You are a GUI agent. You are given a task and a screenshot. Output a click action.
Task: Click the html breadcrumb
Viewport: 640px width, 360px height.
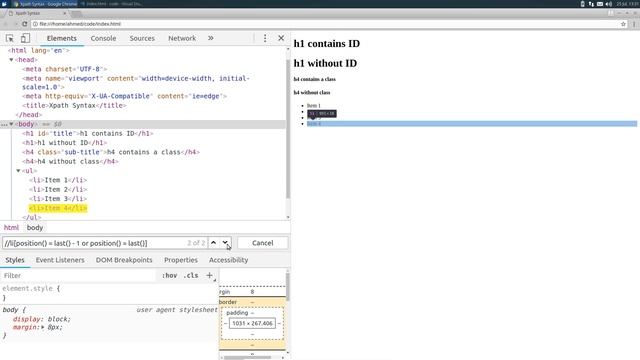click(x=11, y=228)
